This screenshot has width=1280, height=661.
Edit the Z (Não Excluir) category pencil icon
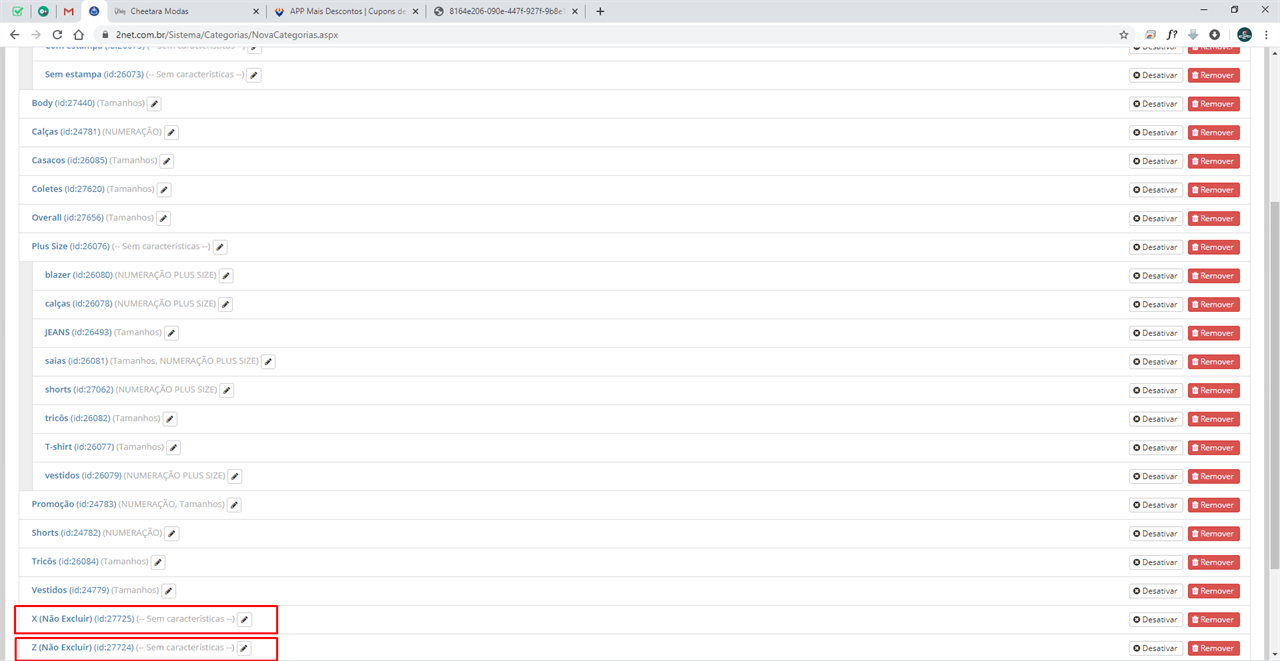[244, 649]
